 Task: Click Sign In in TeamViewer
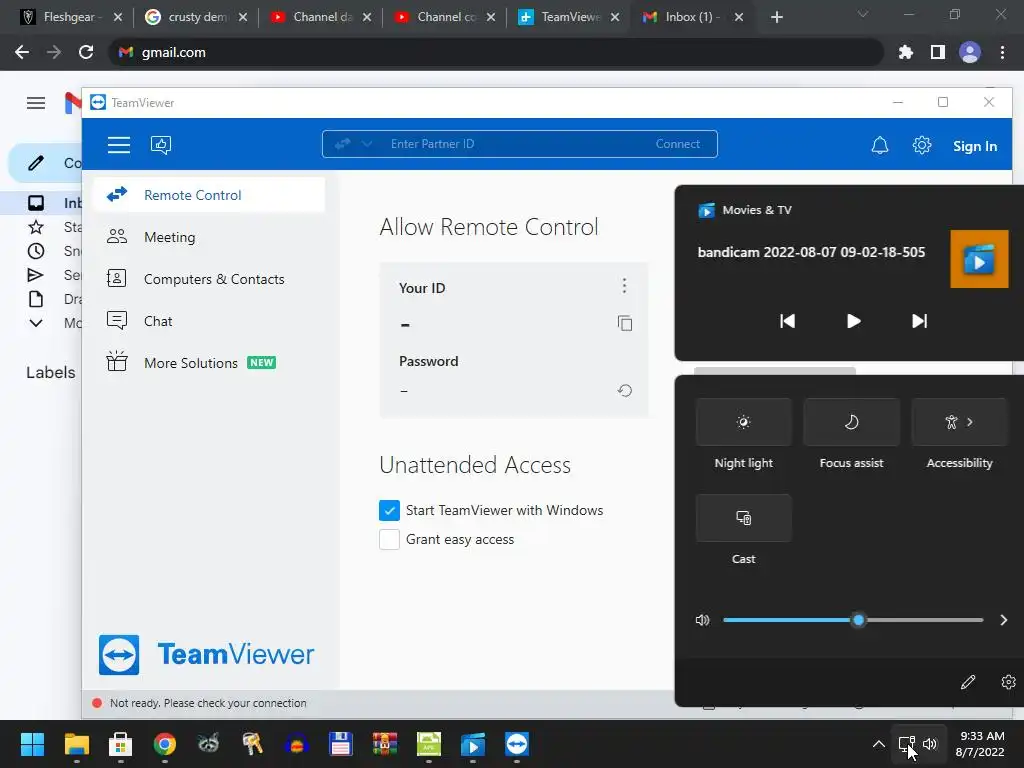coord(974,146)
